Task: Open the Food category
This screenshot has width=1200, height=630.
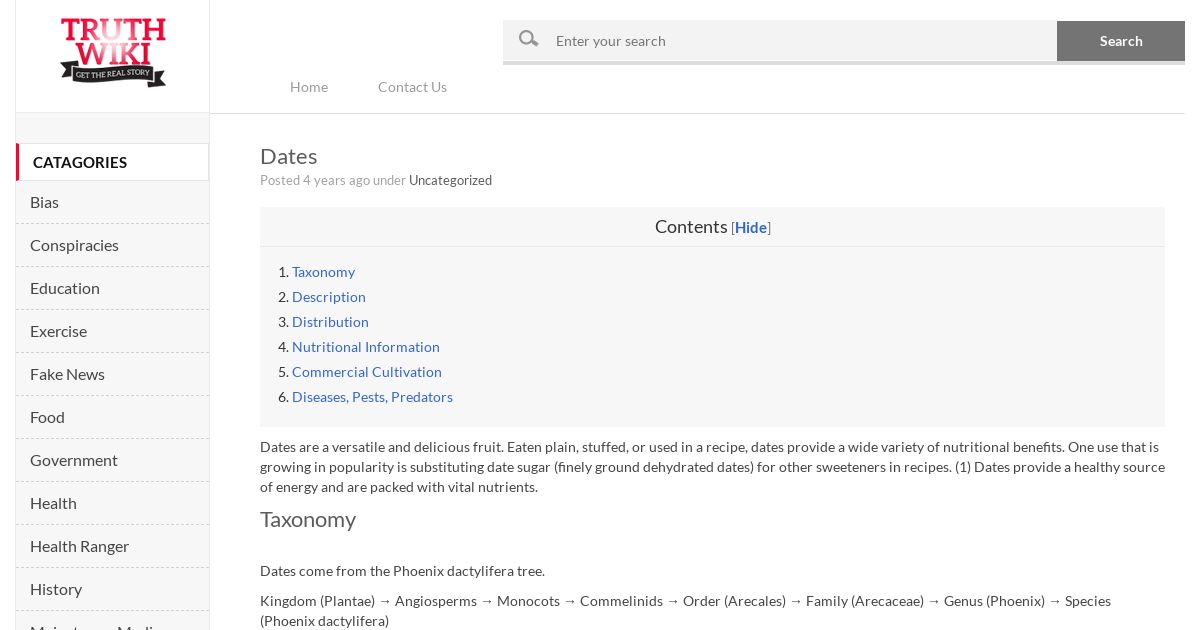Action: 112,417
